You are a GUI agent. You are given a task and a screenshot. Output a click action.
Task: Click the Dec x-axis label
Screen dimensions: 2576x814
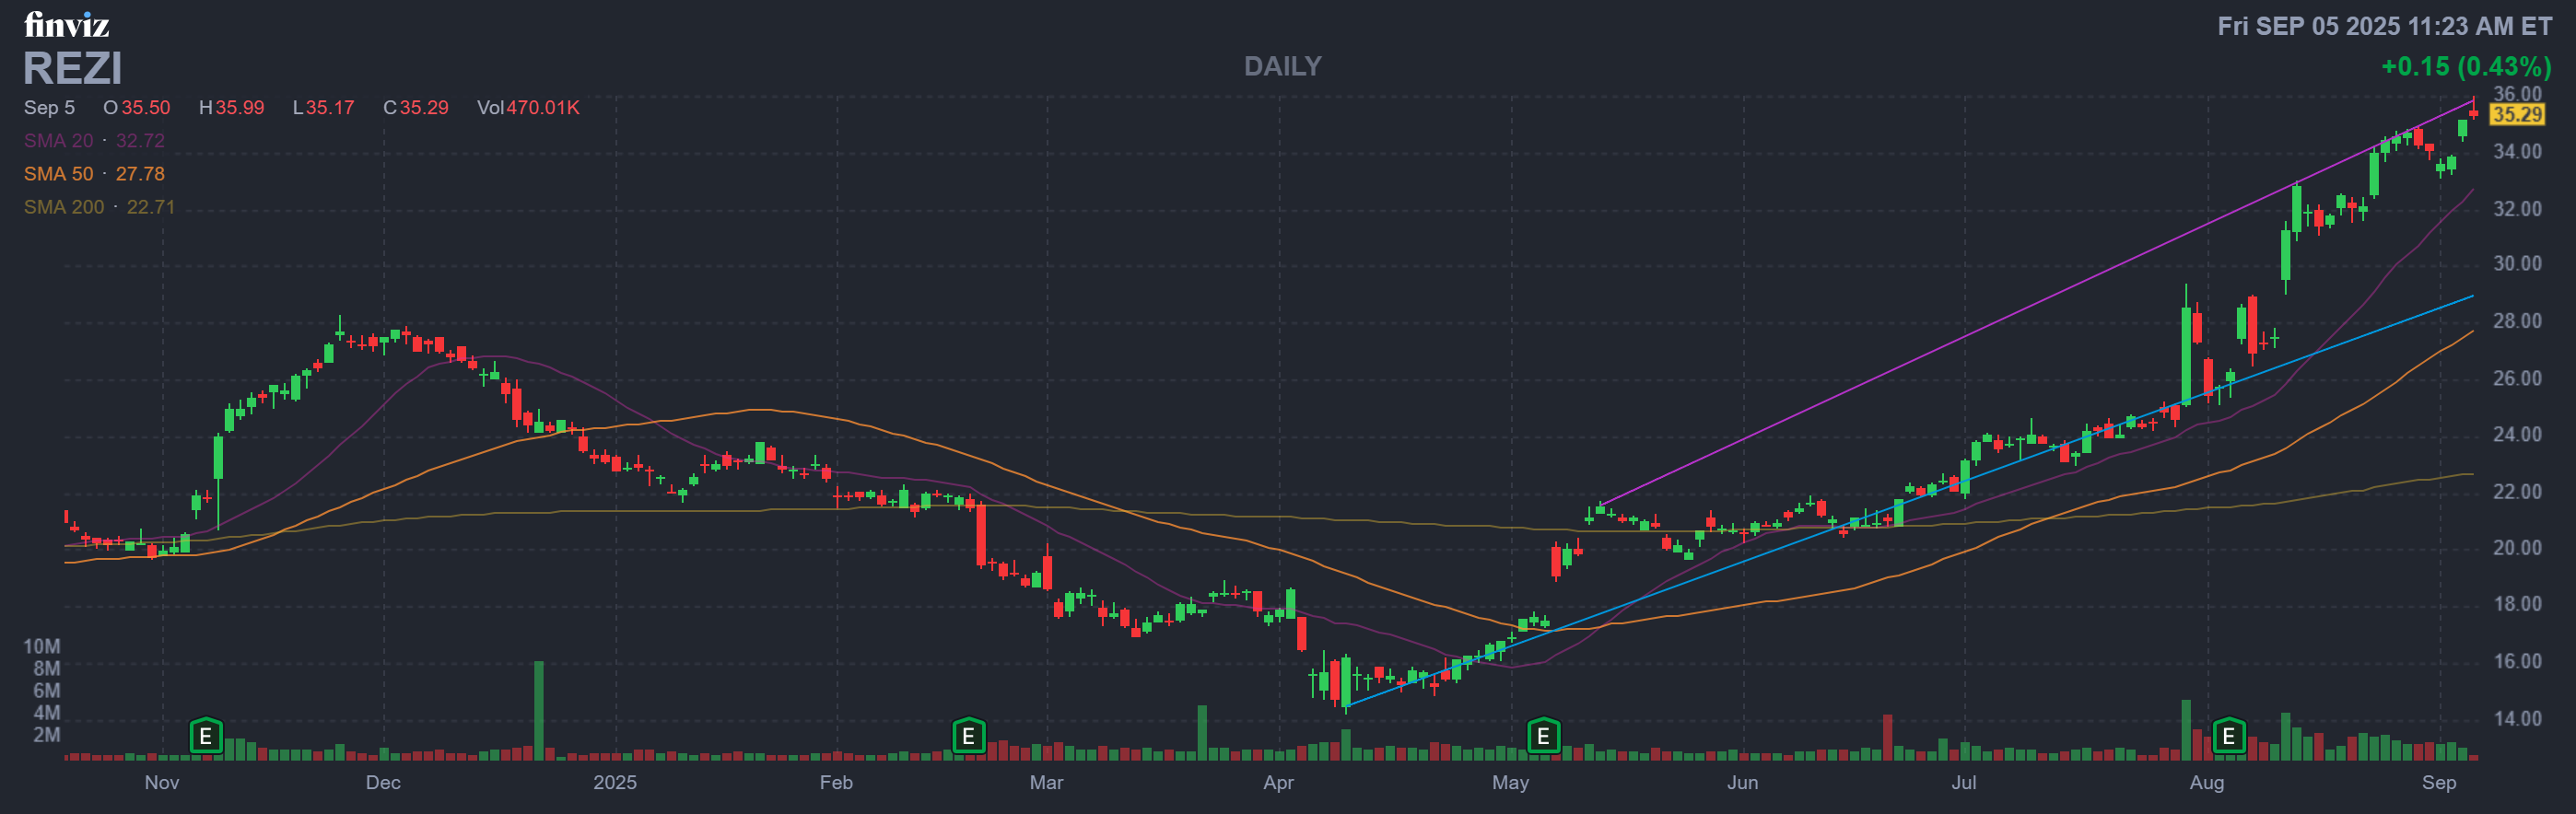coord(383,782)
